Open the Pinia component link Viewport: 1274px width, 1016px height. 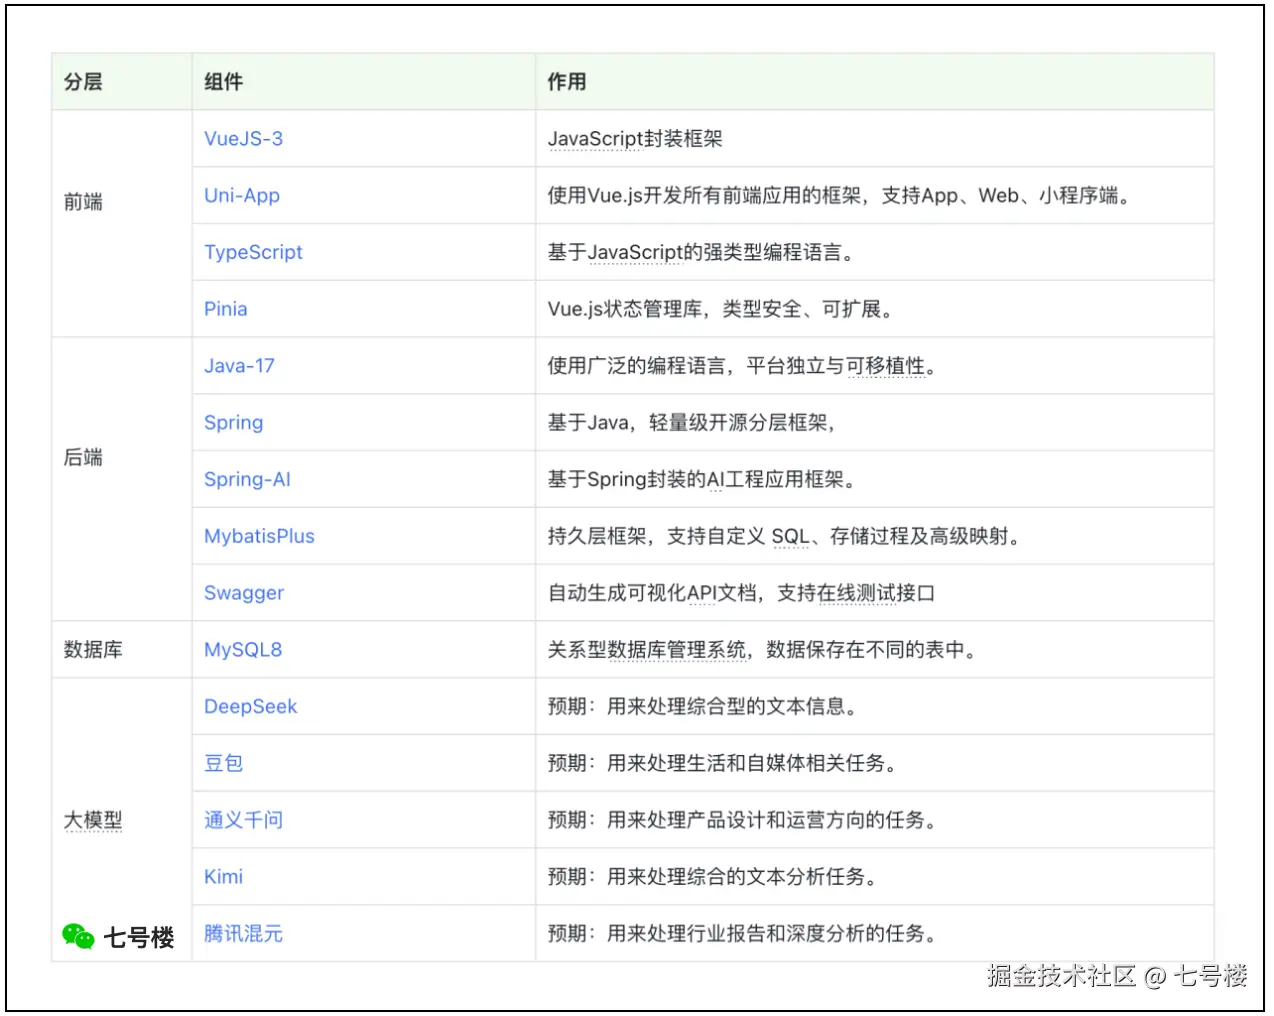point(225,309)
